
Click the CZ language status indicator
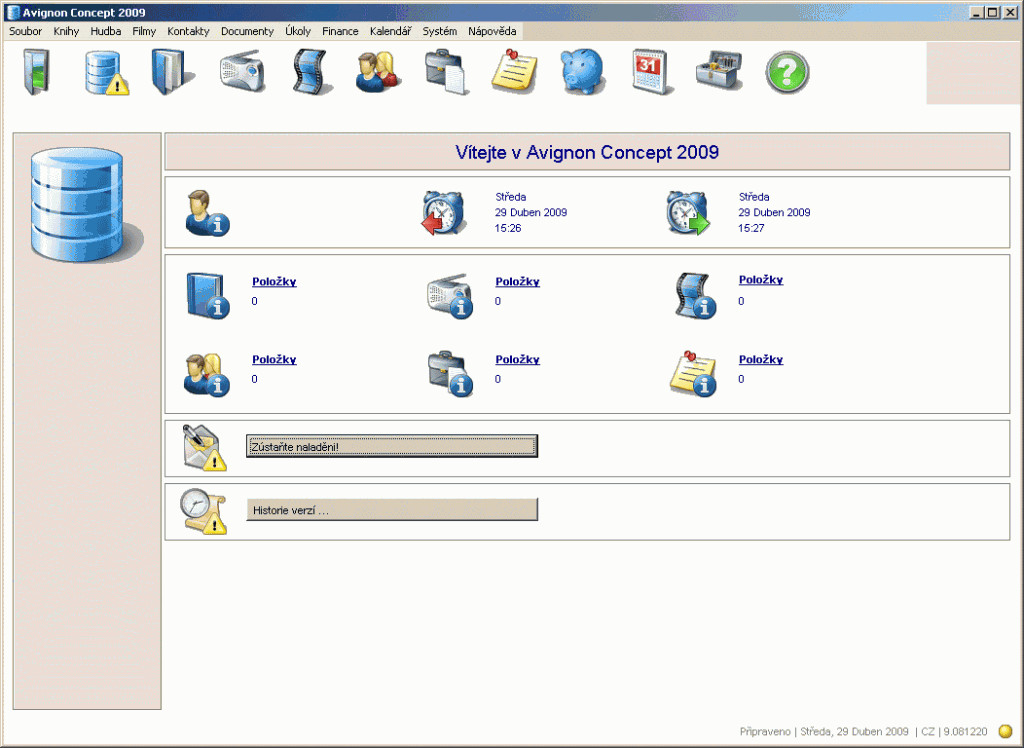[x=928, y=731]
